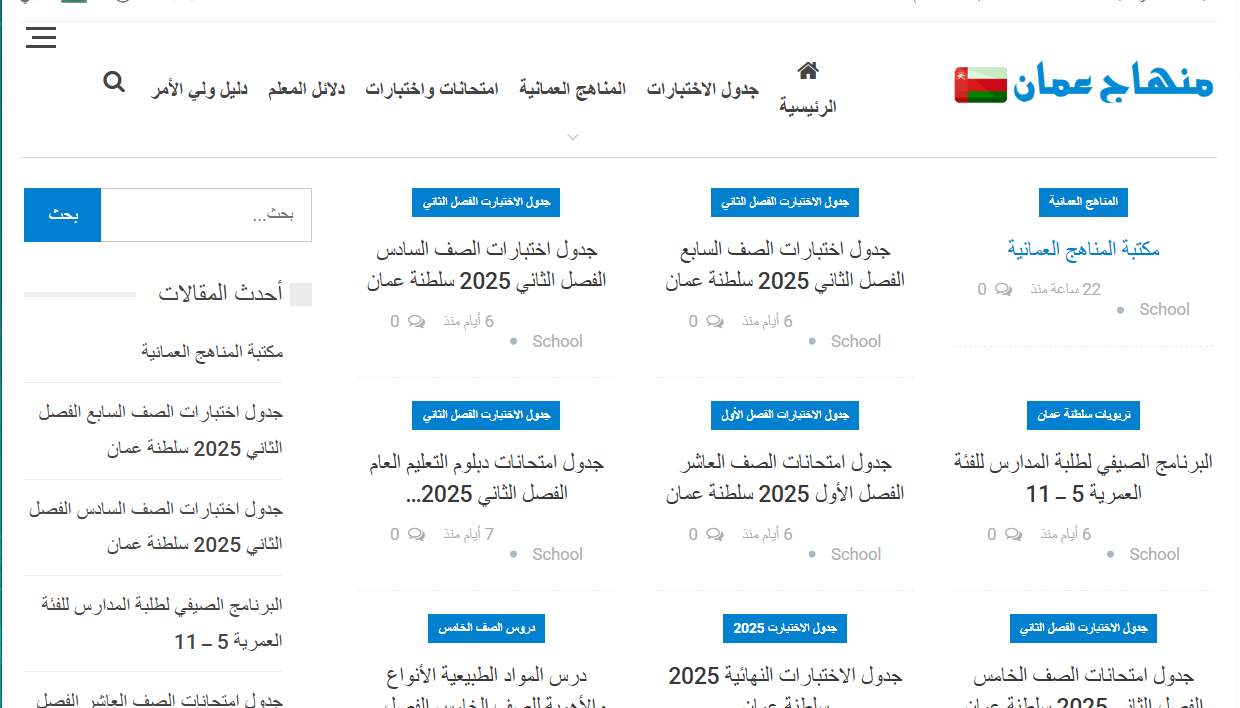Screen dimensions: 1240x708
Task: Click comments icon under دبلوم التعليم العام article
Action: click(416, 535)
